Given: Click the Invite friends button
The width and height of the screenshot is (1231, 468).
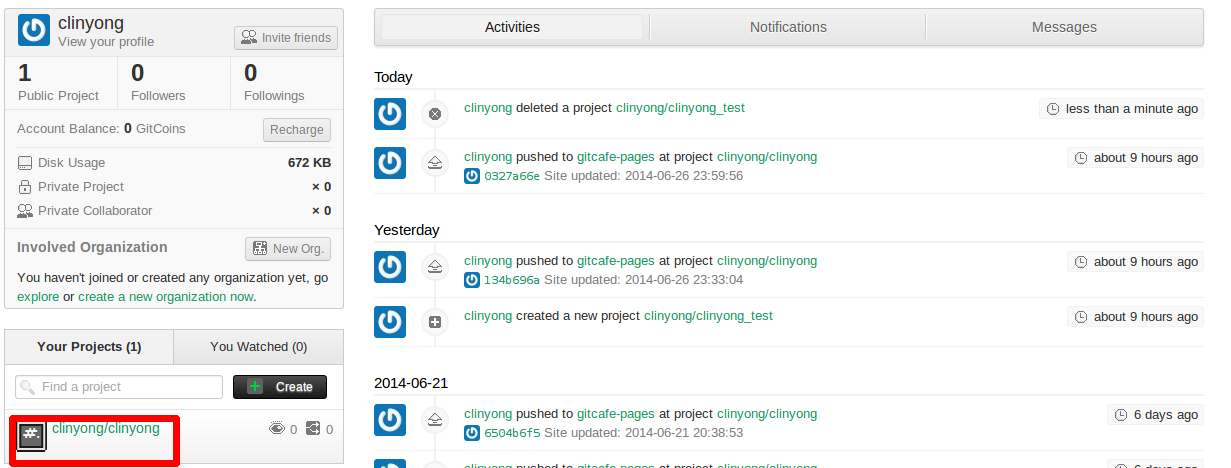Looking at the screenshot, I should pyautogui.click(x=286, y=38).
